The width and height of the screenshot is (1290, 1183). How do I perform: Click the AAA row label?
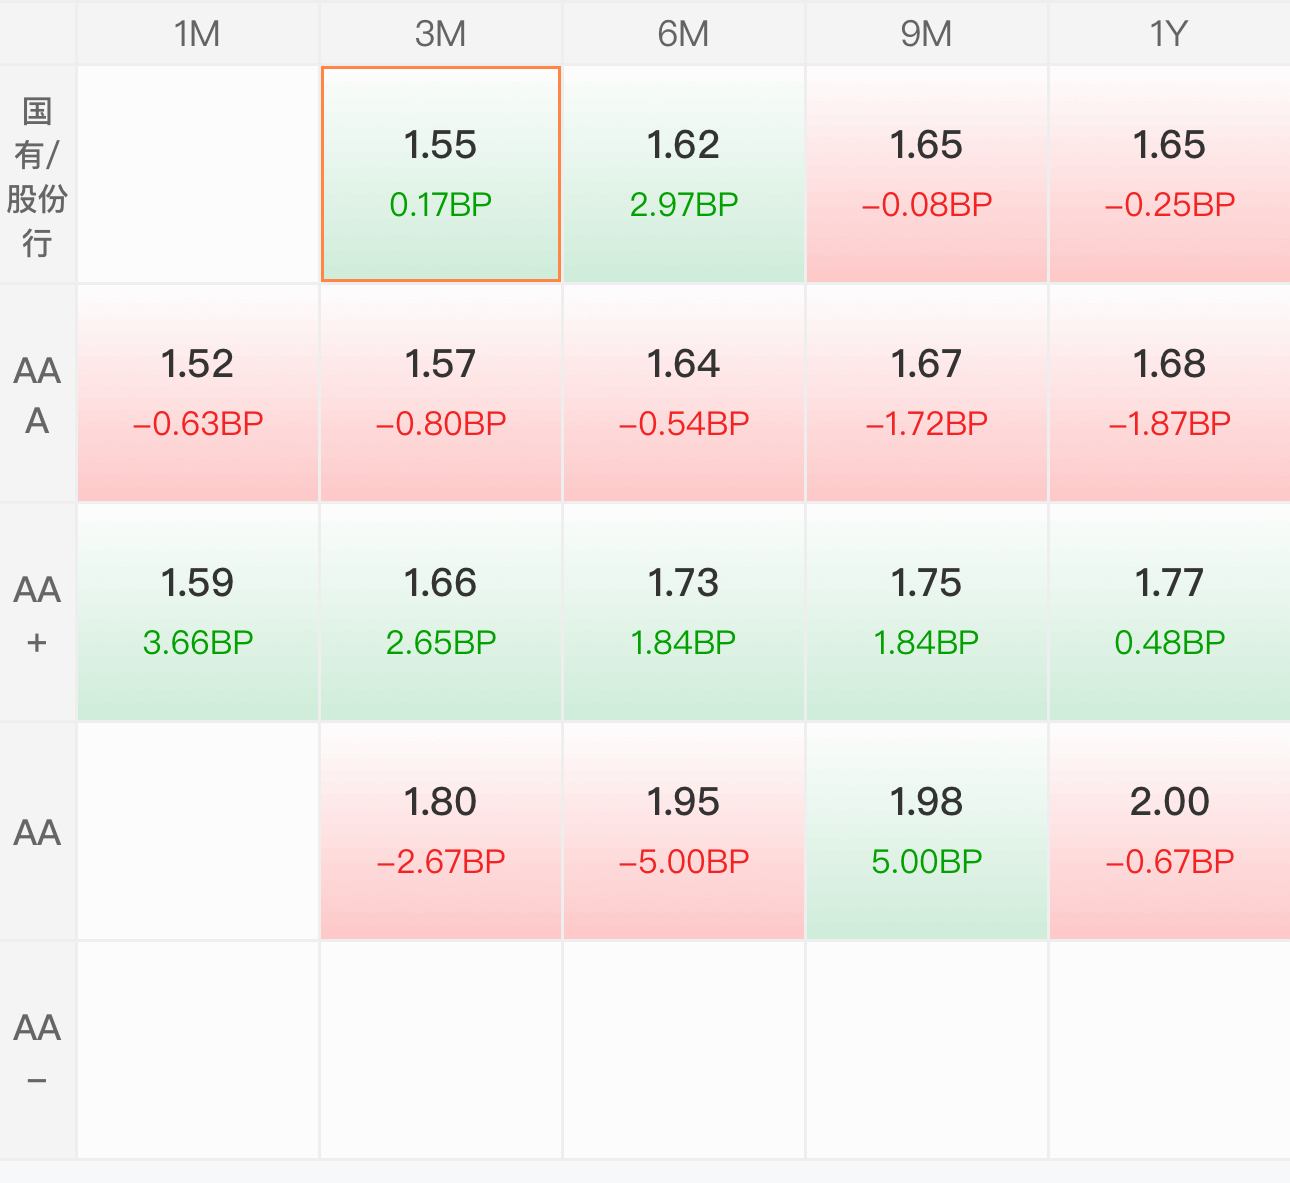37,394
